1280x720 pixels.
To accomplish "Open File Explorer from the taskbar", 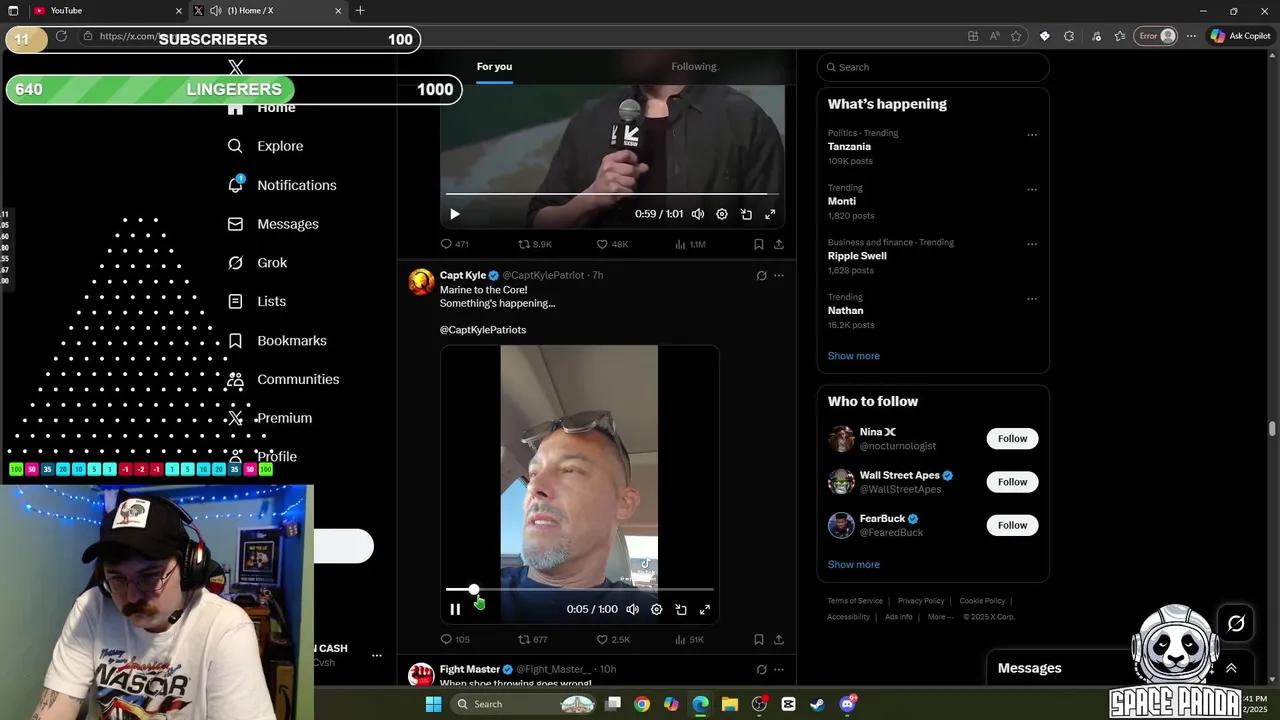I will [x=730, y=704].
